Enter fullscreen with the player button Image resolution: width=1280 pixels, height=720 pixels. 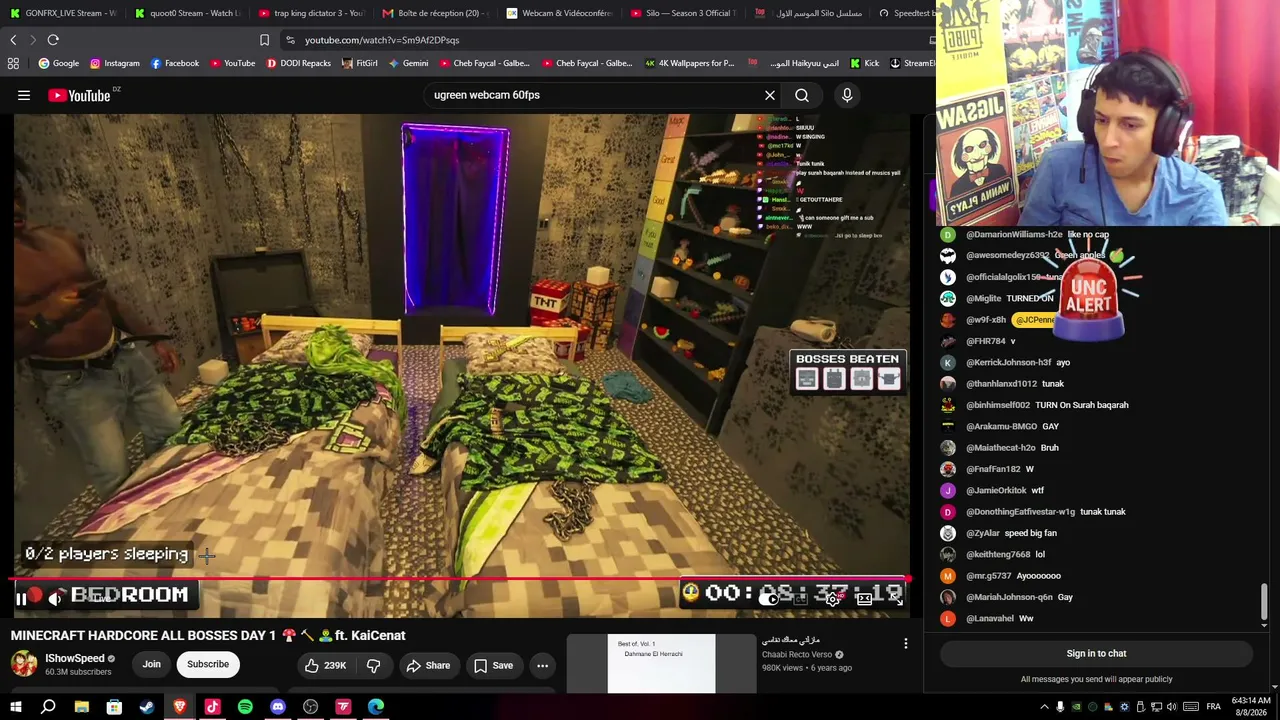tap(895, 599)
